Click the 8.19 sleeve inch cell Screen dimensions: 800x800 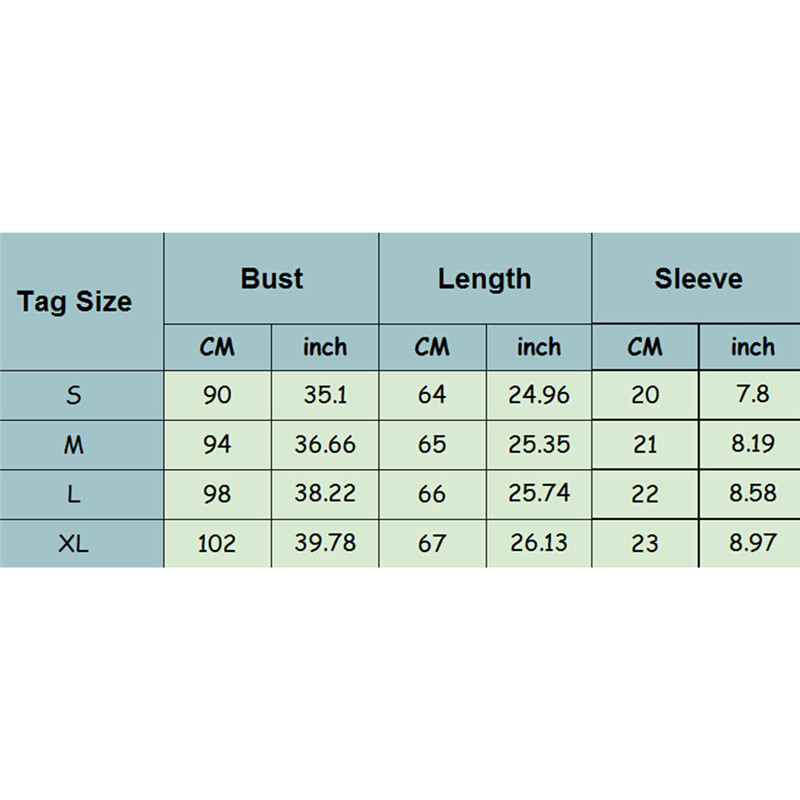pyautogui.click(x=752, y=445)
